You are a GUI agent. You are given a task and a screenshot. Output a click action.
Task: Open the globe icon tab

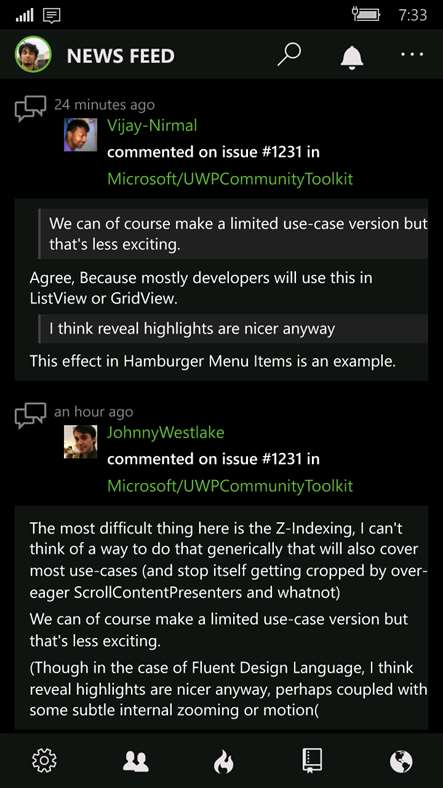click(x=401, y=761)
